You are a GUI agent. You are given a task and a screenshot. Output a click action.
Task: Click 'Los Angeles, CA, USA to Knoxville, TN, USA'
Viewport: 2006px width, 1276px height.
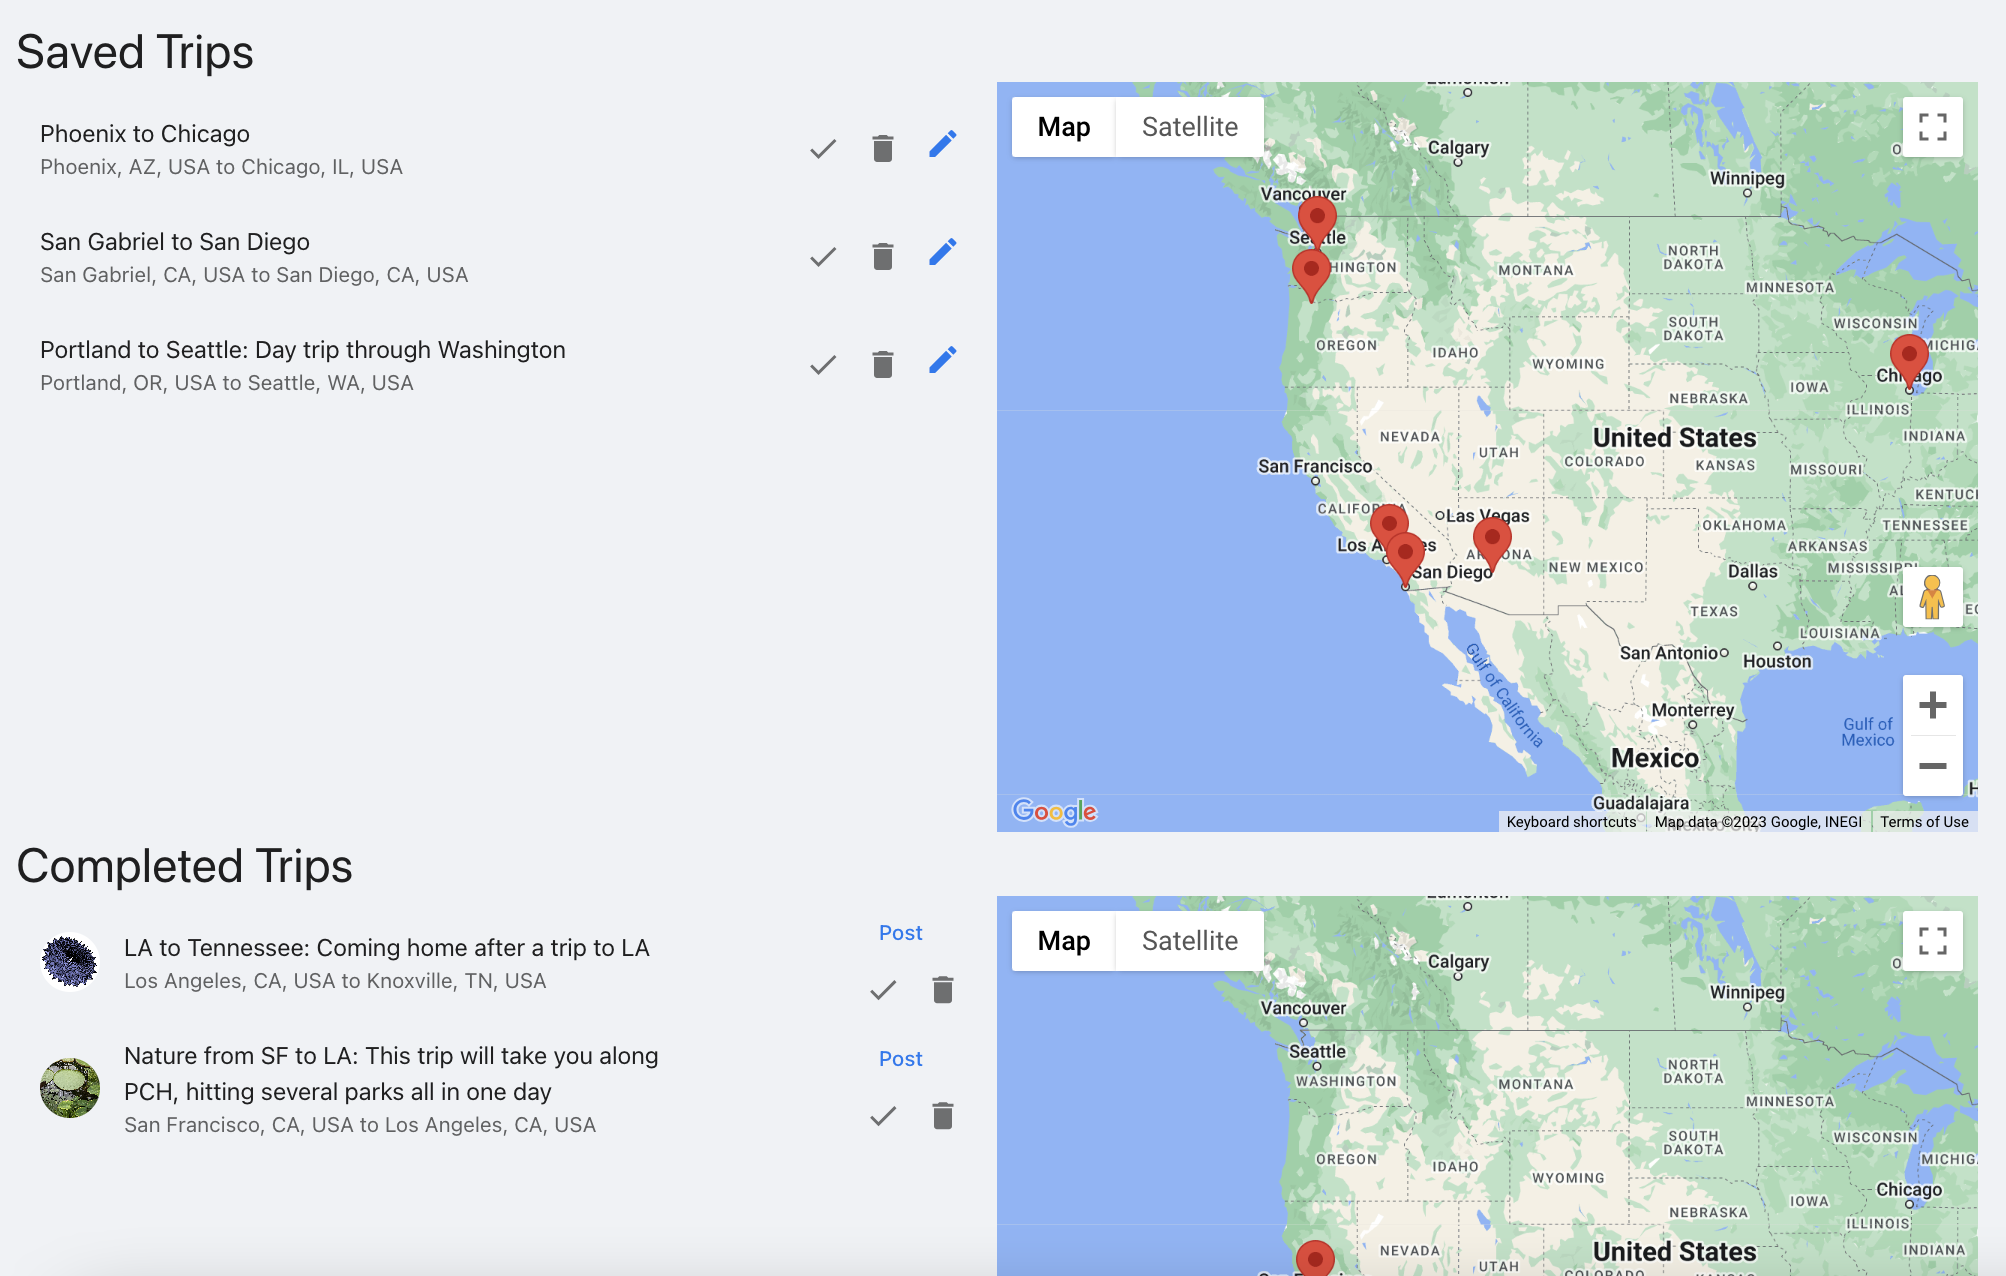tap(335, 981)
